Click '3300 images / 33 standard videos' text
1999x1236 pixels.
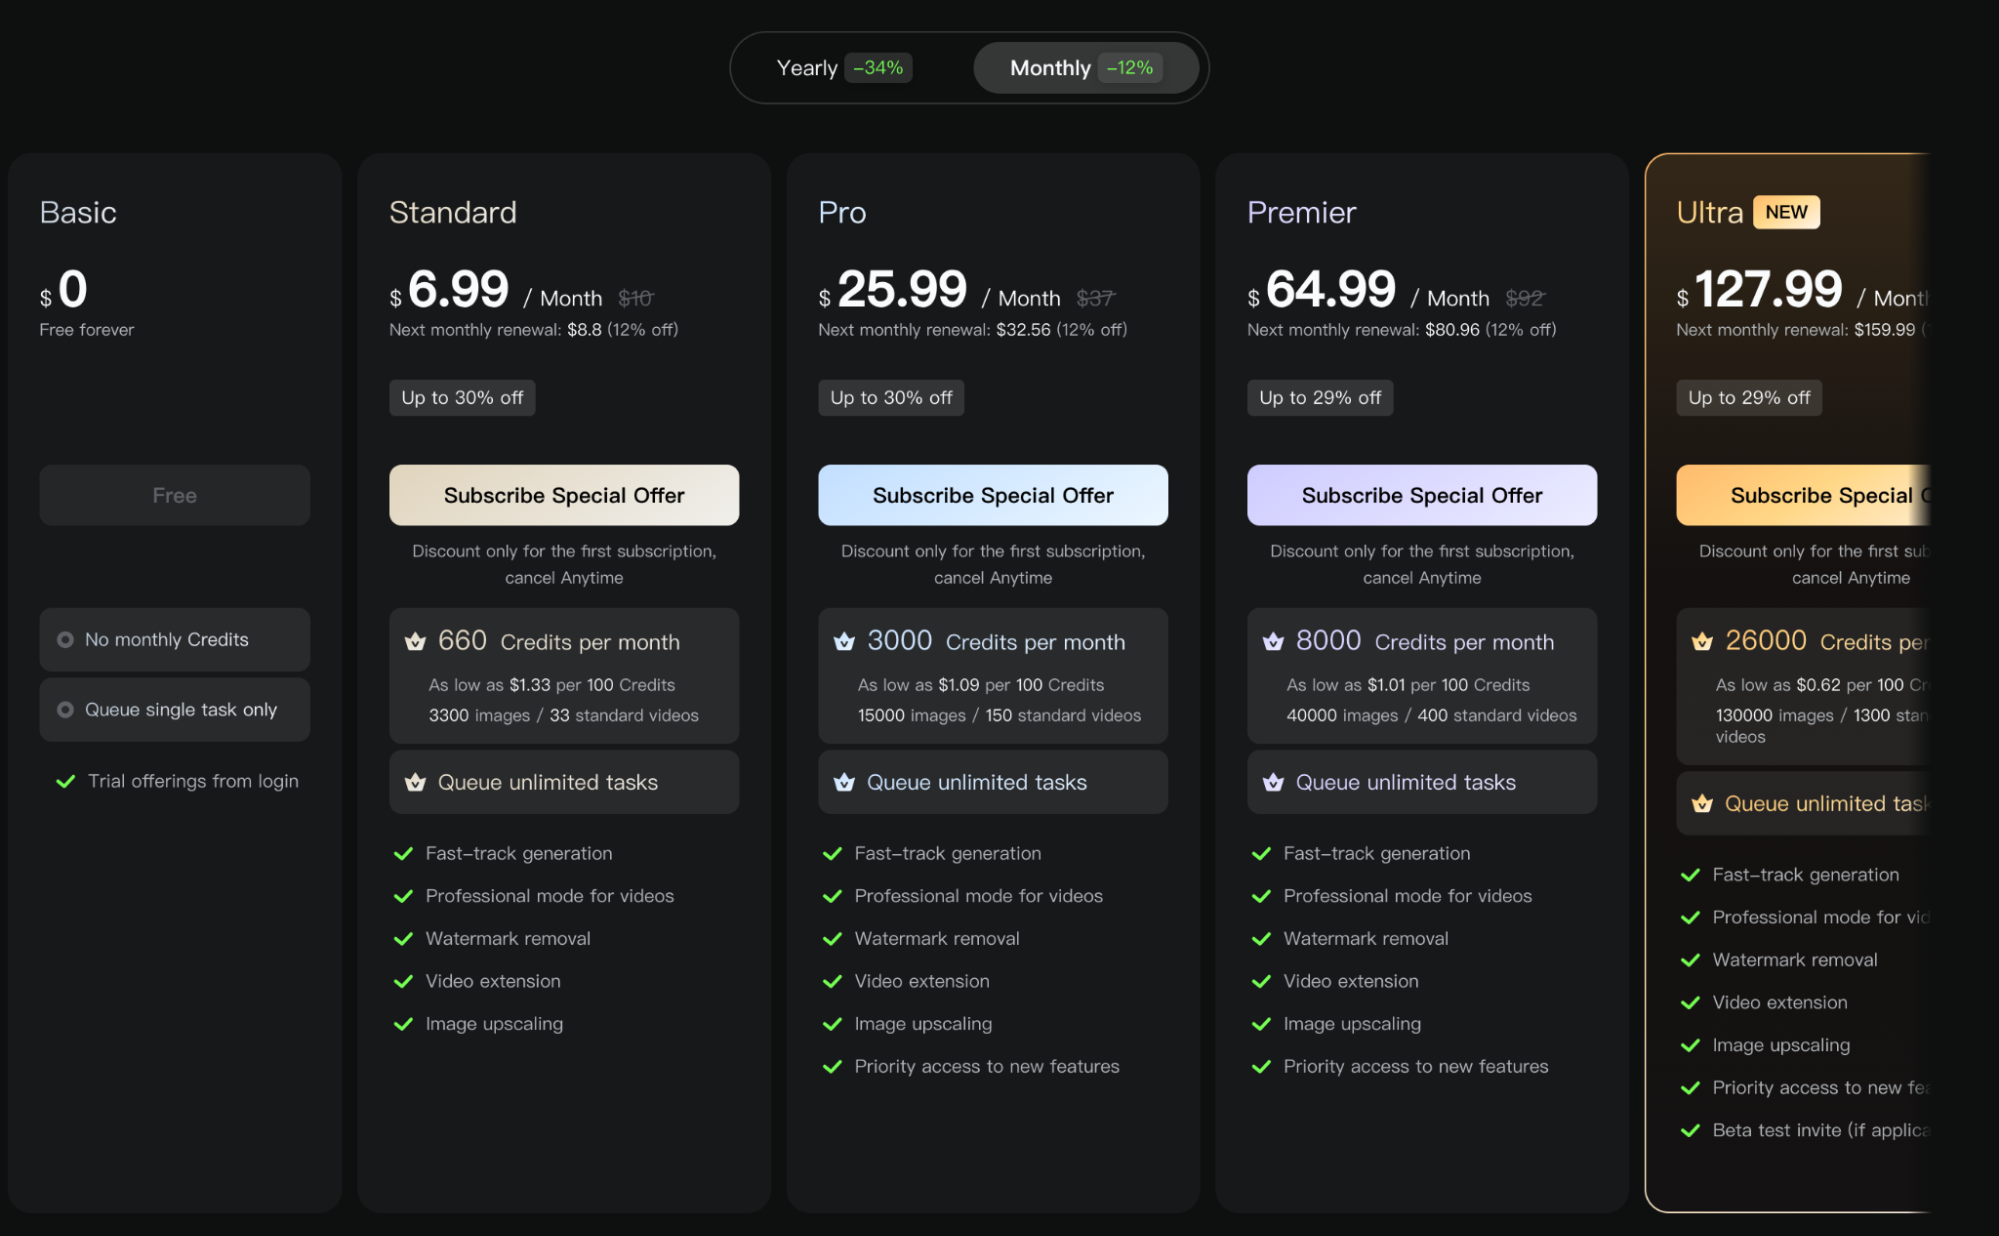(564, 716)
